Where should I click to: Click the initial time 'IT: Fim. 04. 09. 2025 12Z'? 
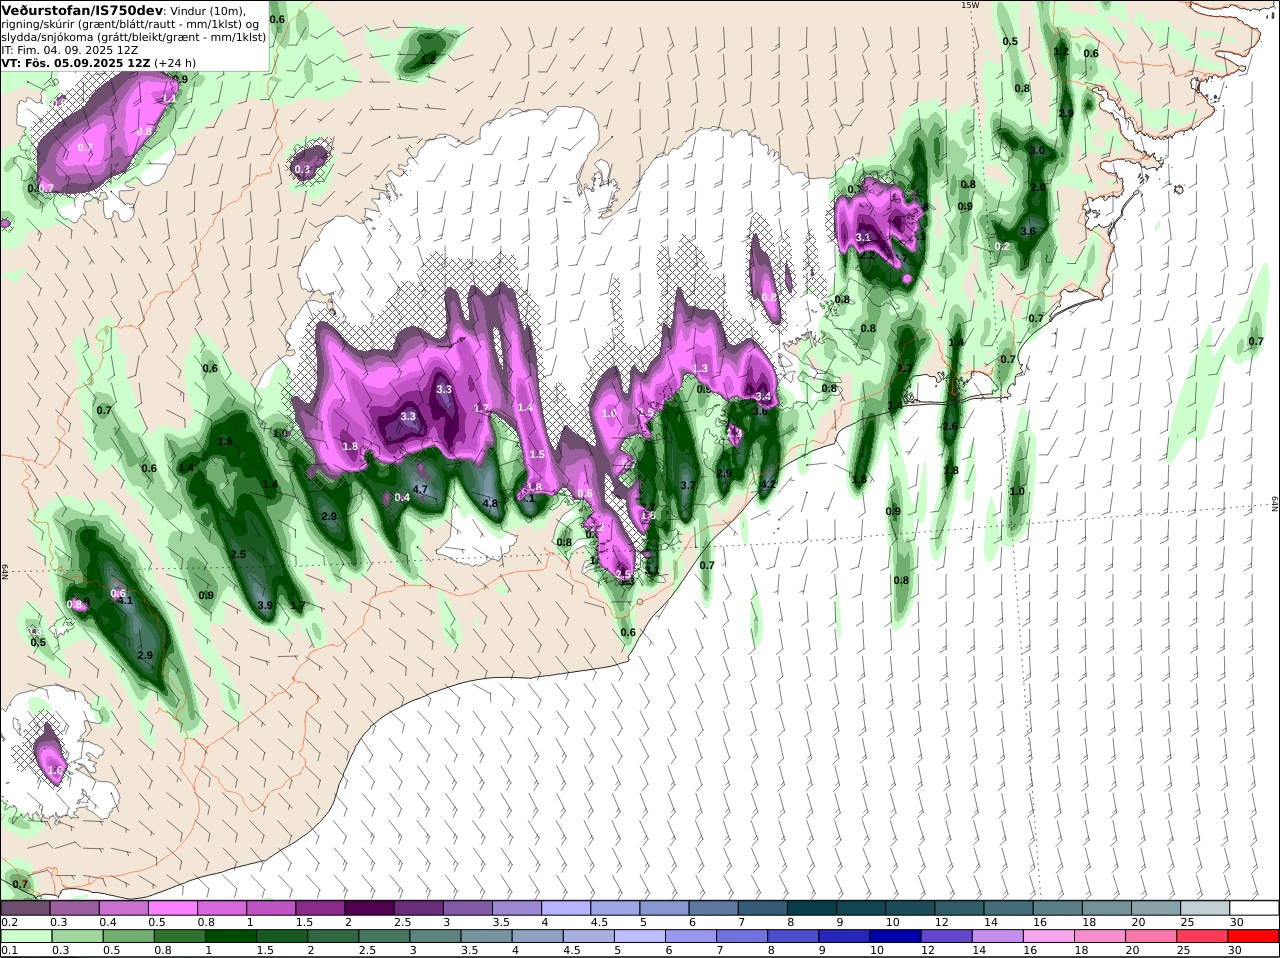pos(70,49)
